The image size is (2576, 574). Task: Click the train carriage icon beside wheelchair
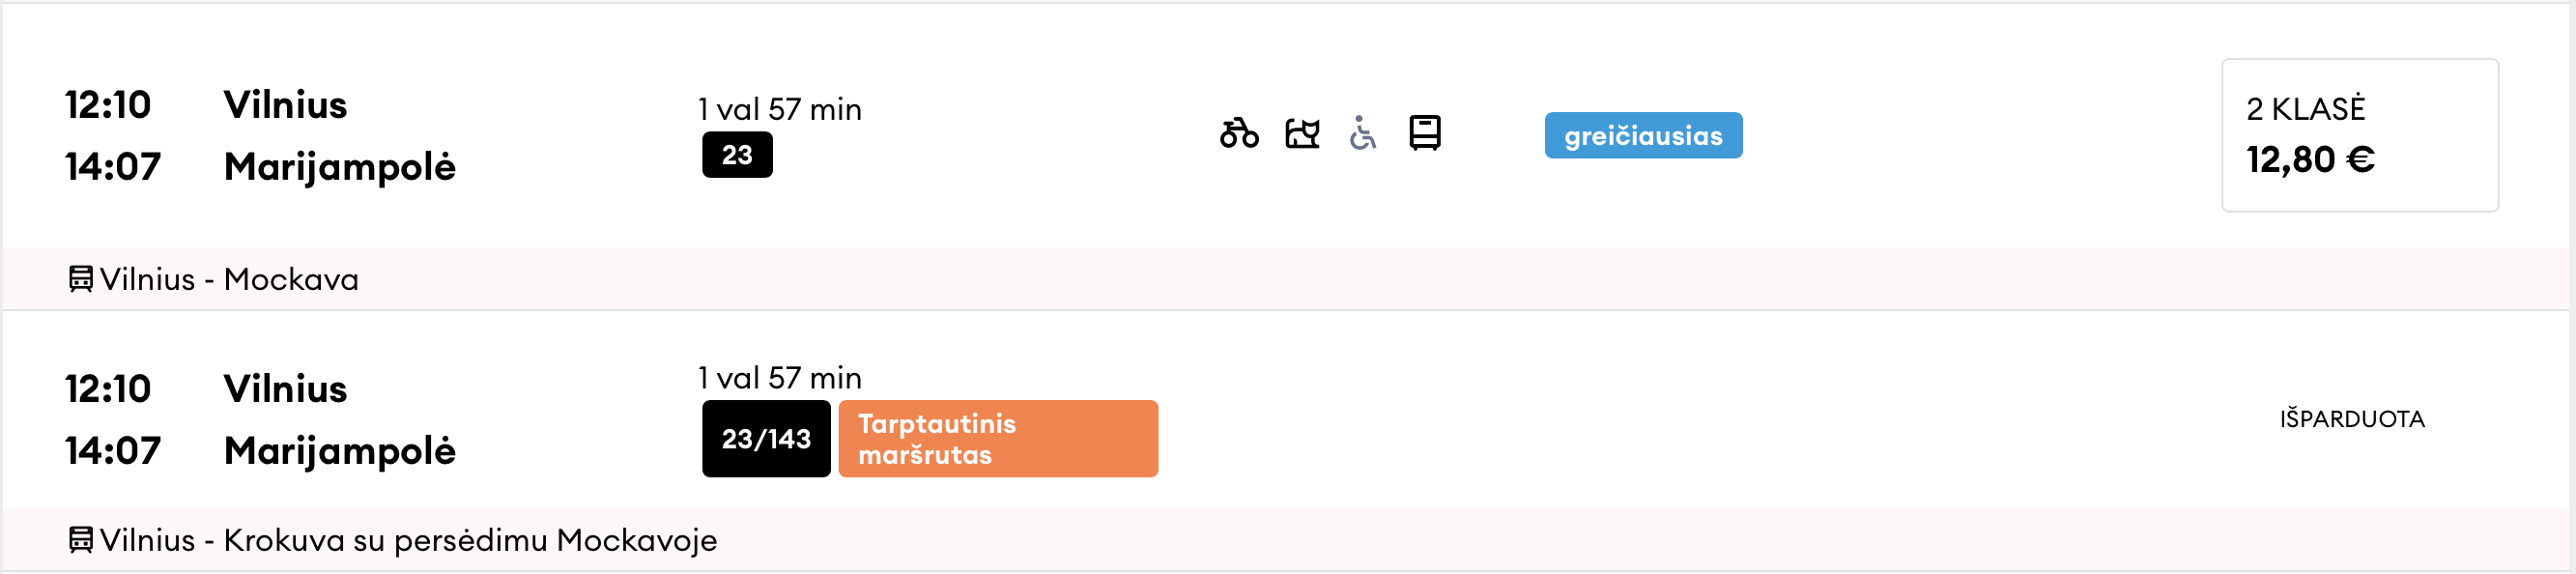(1424, 133)
